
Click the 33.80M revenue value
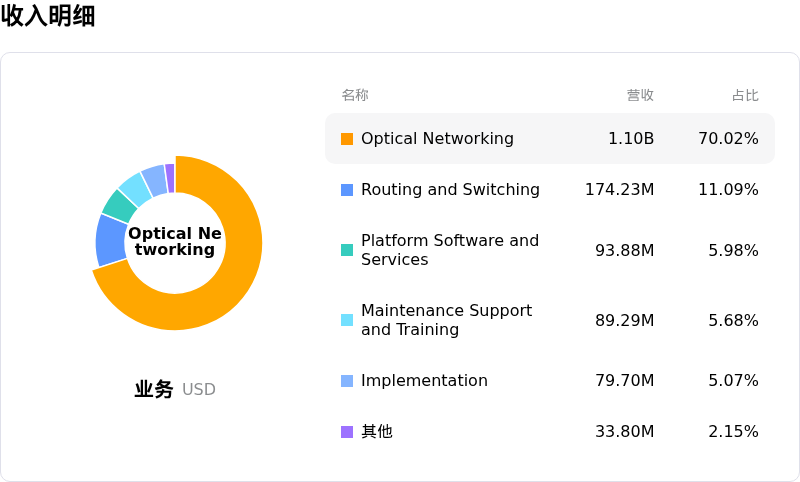(x=624, y=432)
